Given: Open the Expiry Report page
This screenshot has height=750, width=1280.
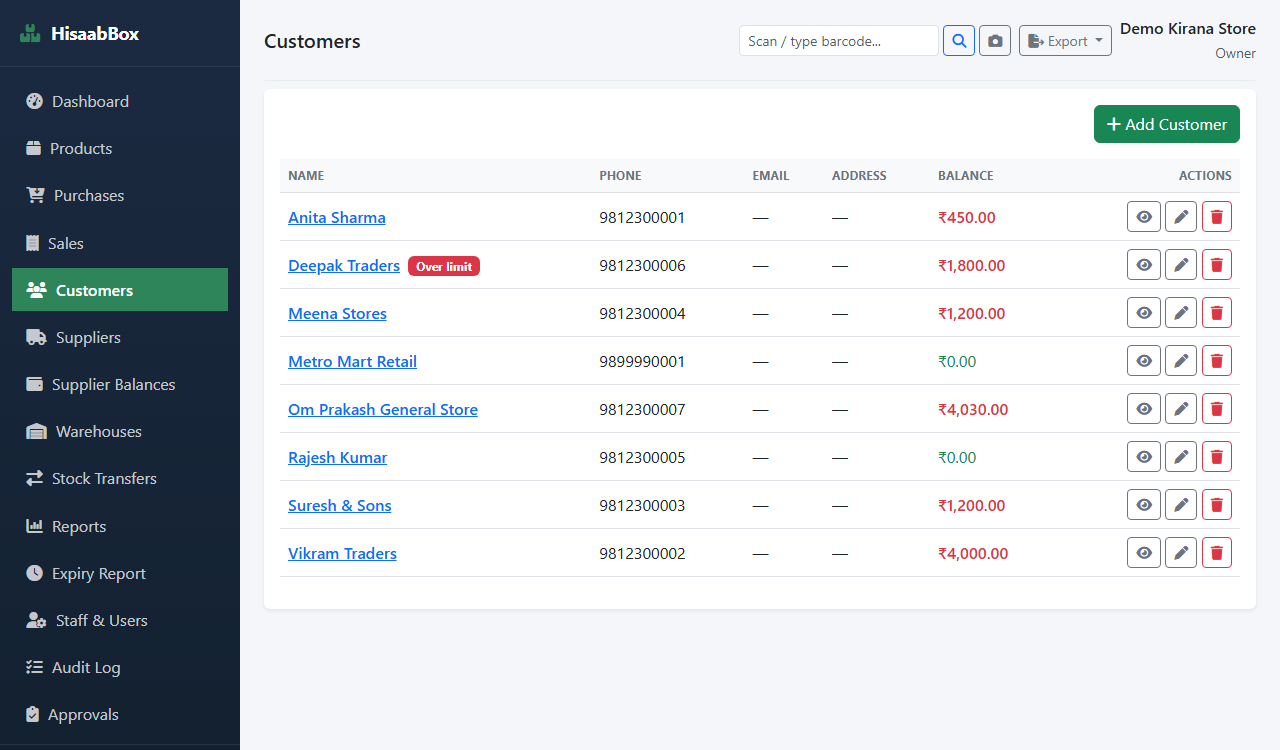Looking at the screenshot, I should point(120,573).
